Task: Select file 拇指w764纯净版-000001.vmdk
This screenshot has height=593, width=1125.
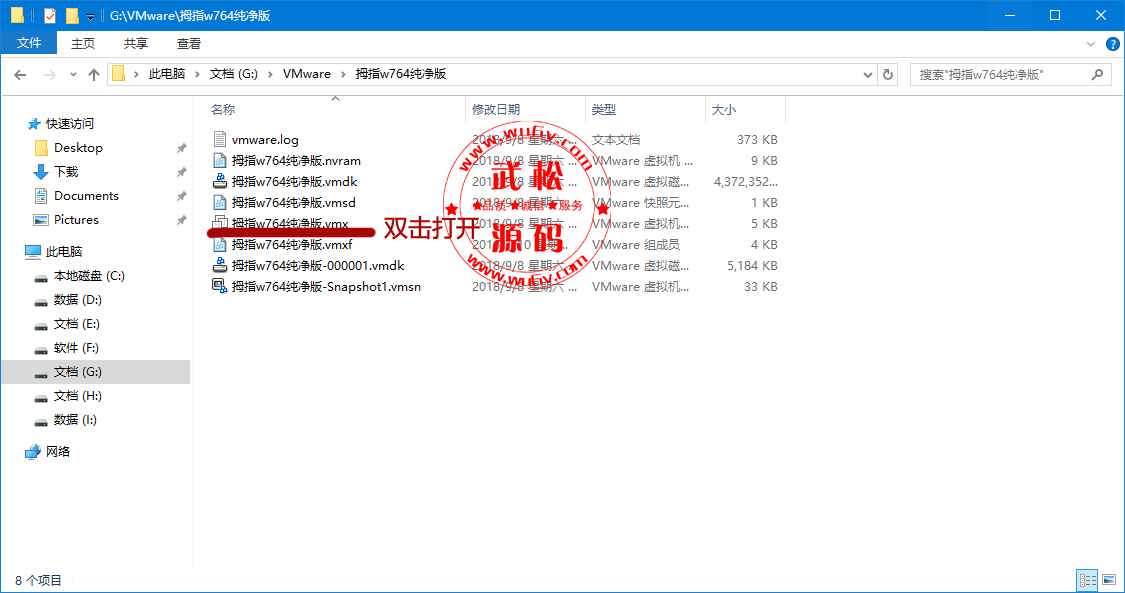Action: [318, 265]
